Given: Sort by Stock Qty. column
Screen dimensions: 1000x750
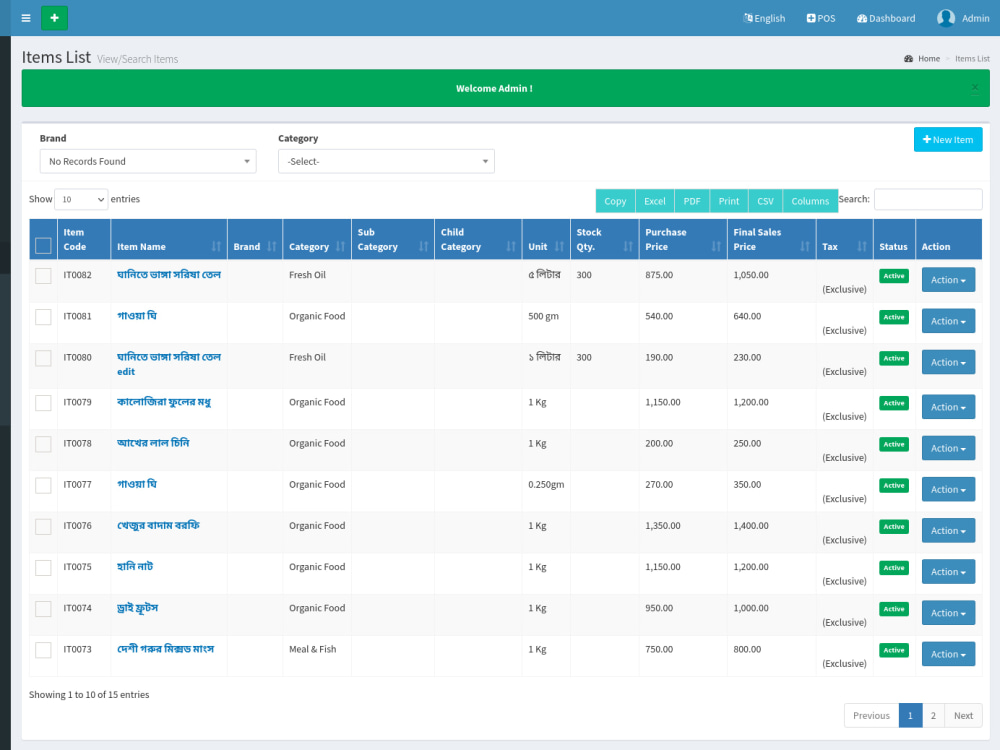Looking at the screenshot, I should tap(605, 239).
